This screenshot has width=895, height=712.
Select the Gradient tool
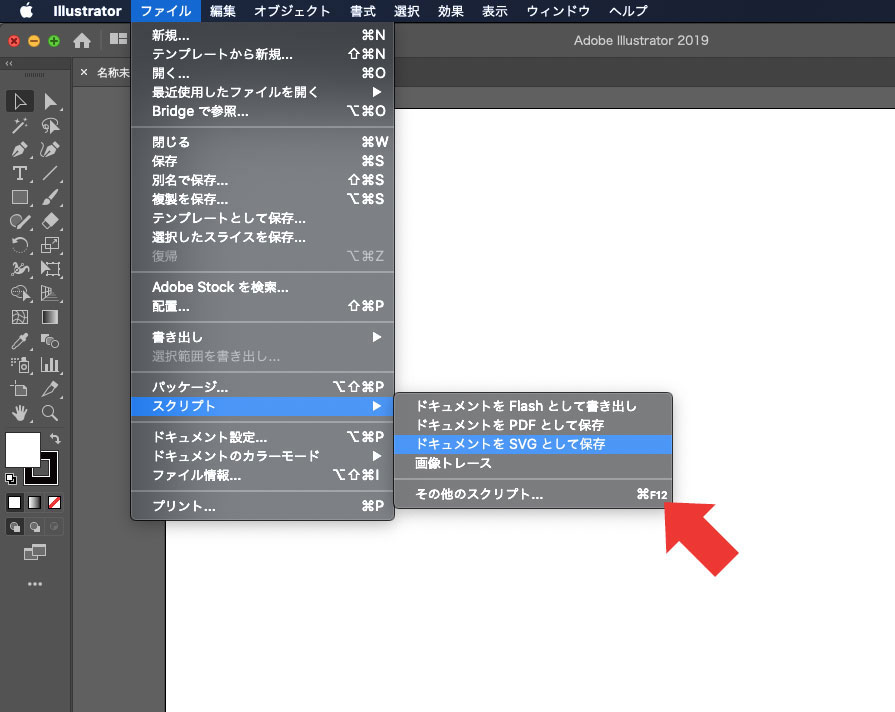coord(50,317)
